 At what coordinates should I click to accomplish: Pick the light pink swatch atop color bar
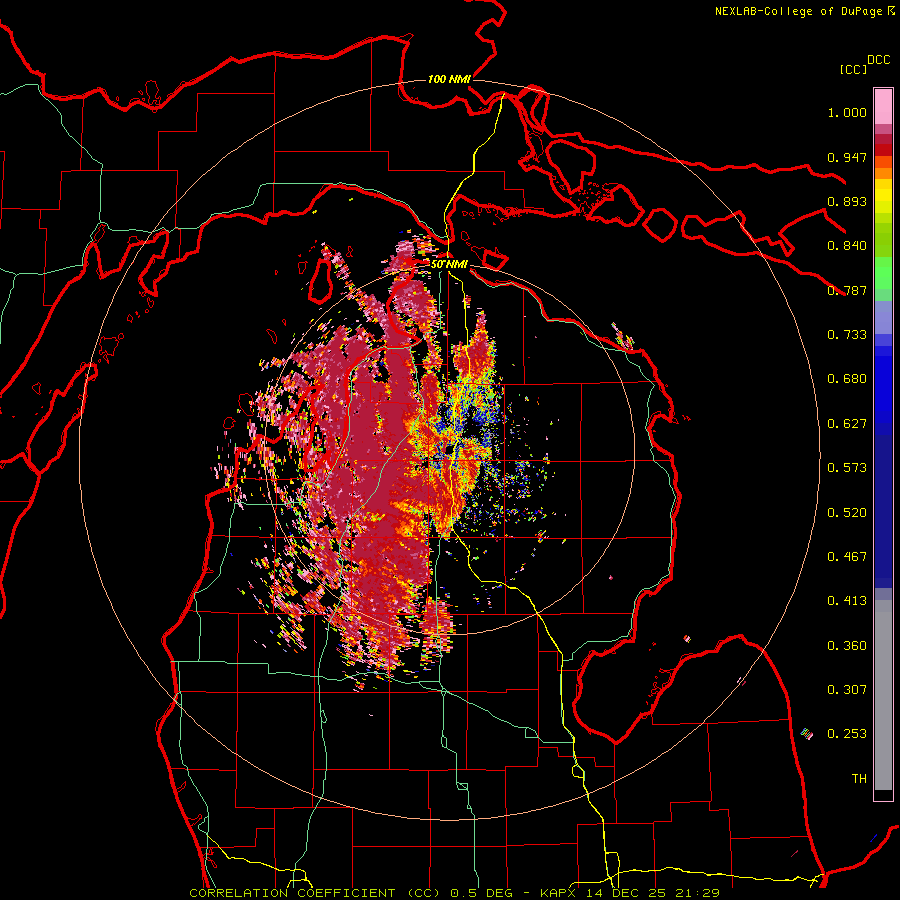point(883,106)
